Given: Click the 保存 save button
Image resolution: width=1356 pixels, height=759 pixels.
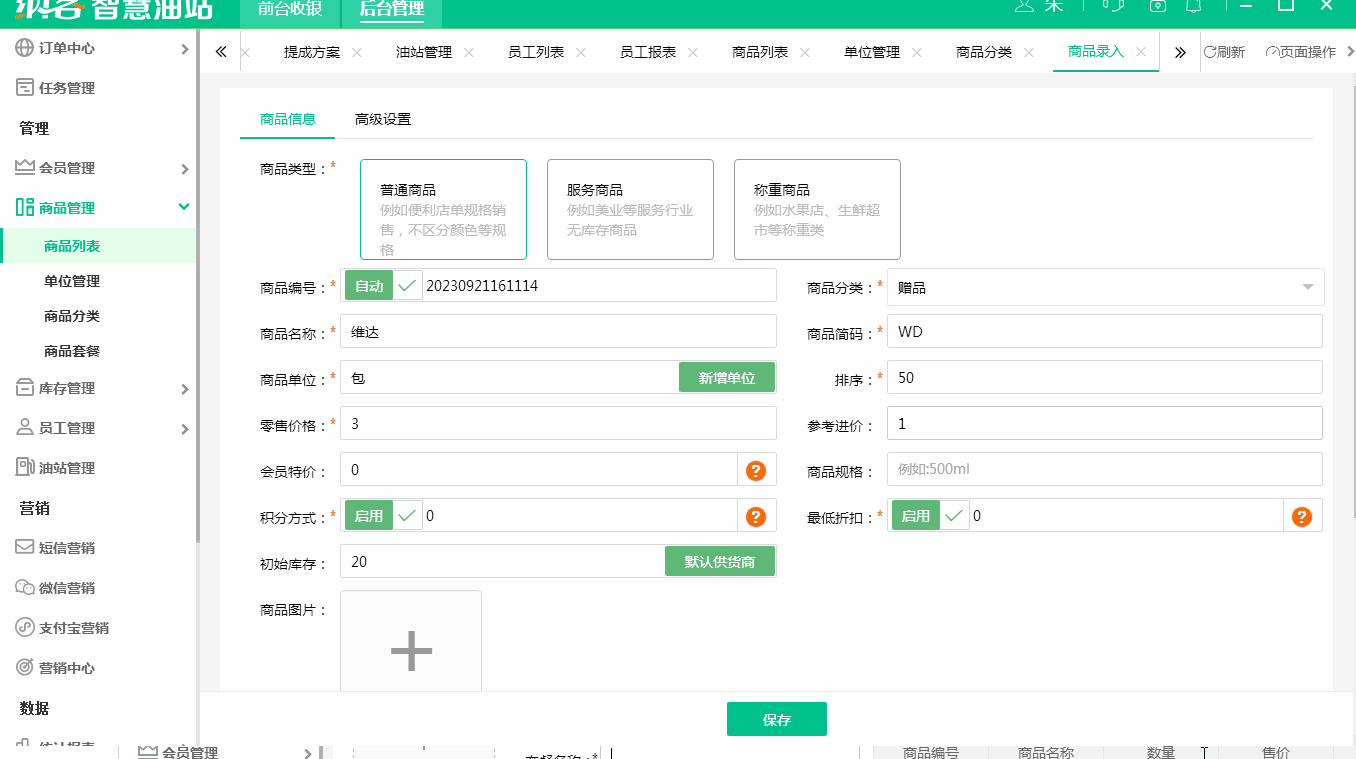Looking at the screenshot, I should pyautogui.click(x=776, y=718).
